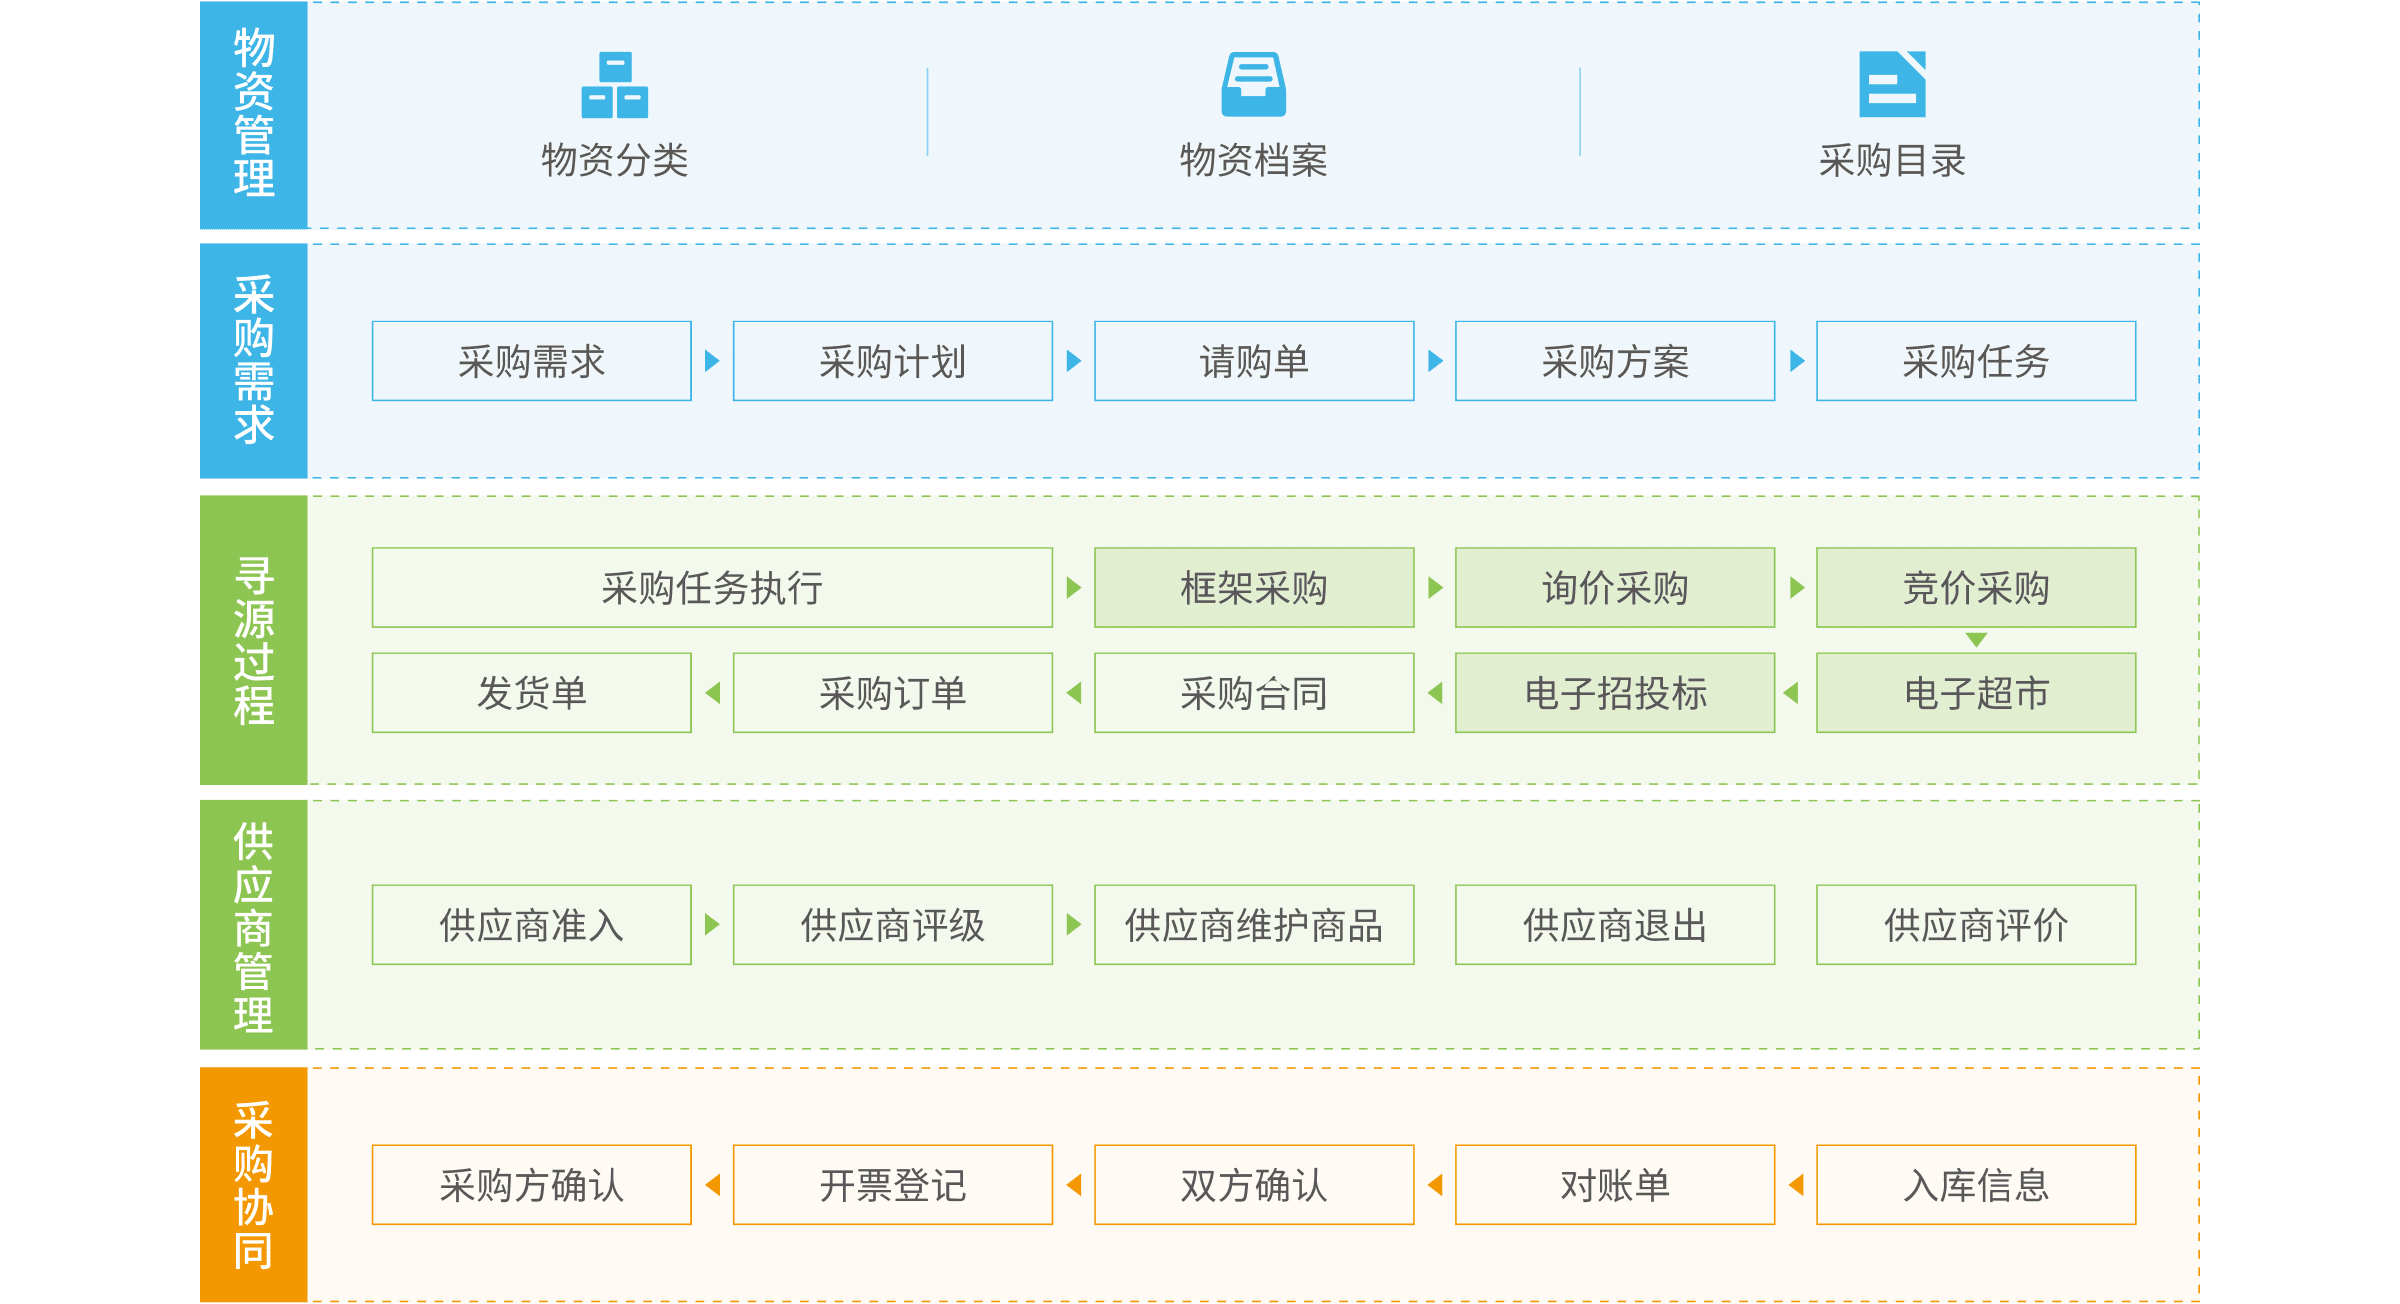Click orange arrow between 对账单 and 入库信息
The width and height of the screenshot is (2400, 1304).
[1796, 1185]
